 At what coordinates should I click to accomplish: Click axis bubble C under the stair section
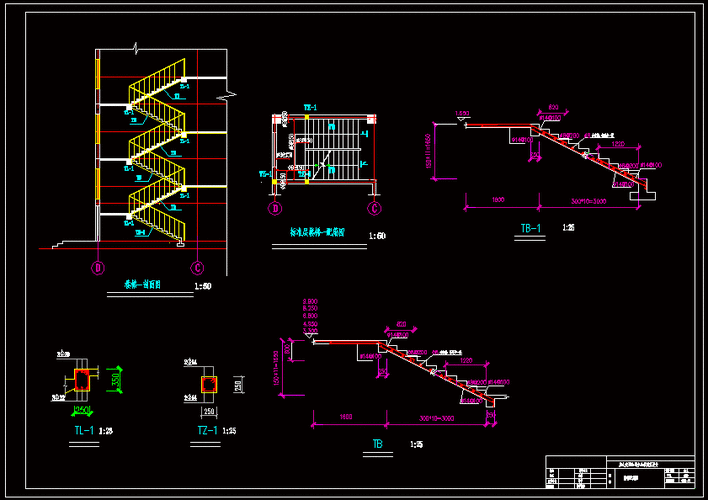coord(197,268)
